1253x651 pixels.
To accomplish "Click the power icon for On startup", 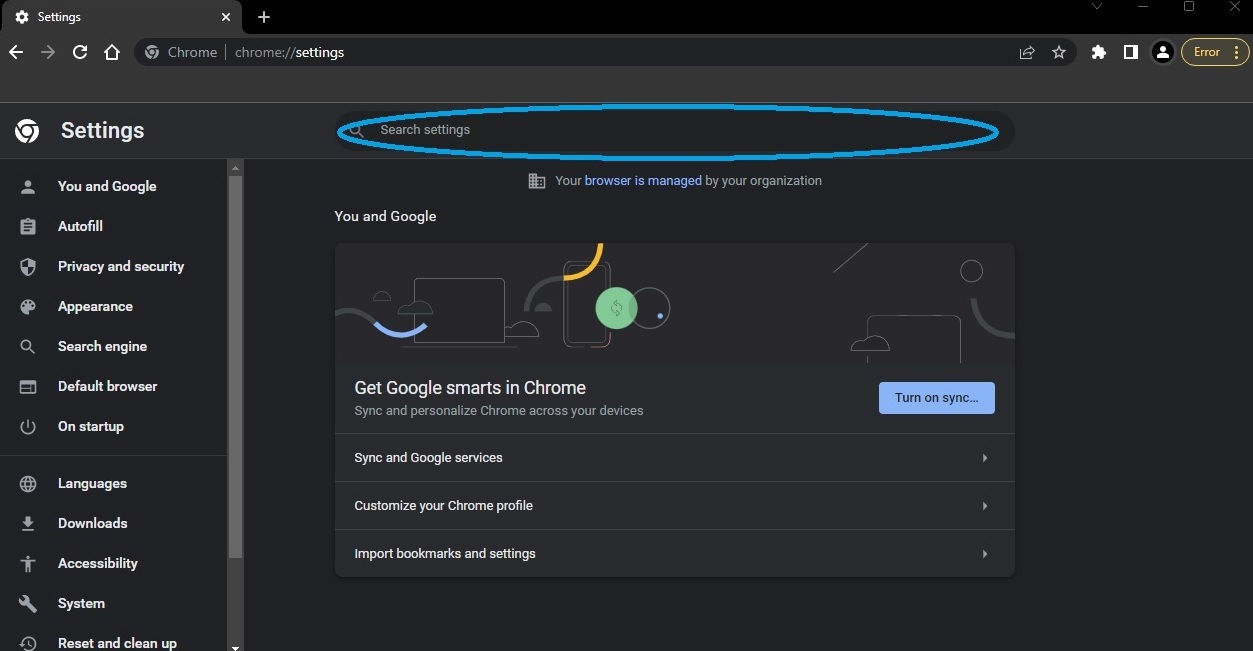I will (28, 426).
